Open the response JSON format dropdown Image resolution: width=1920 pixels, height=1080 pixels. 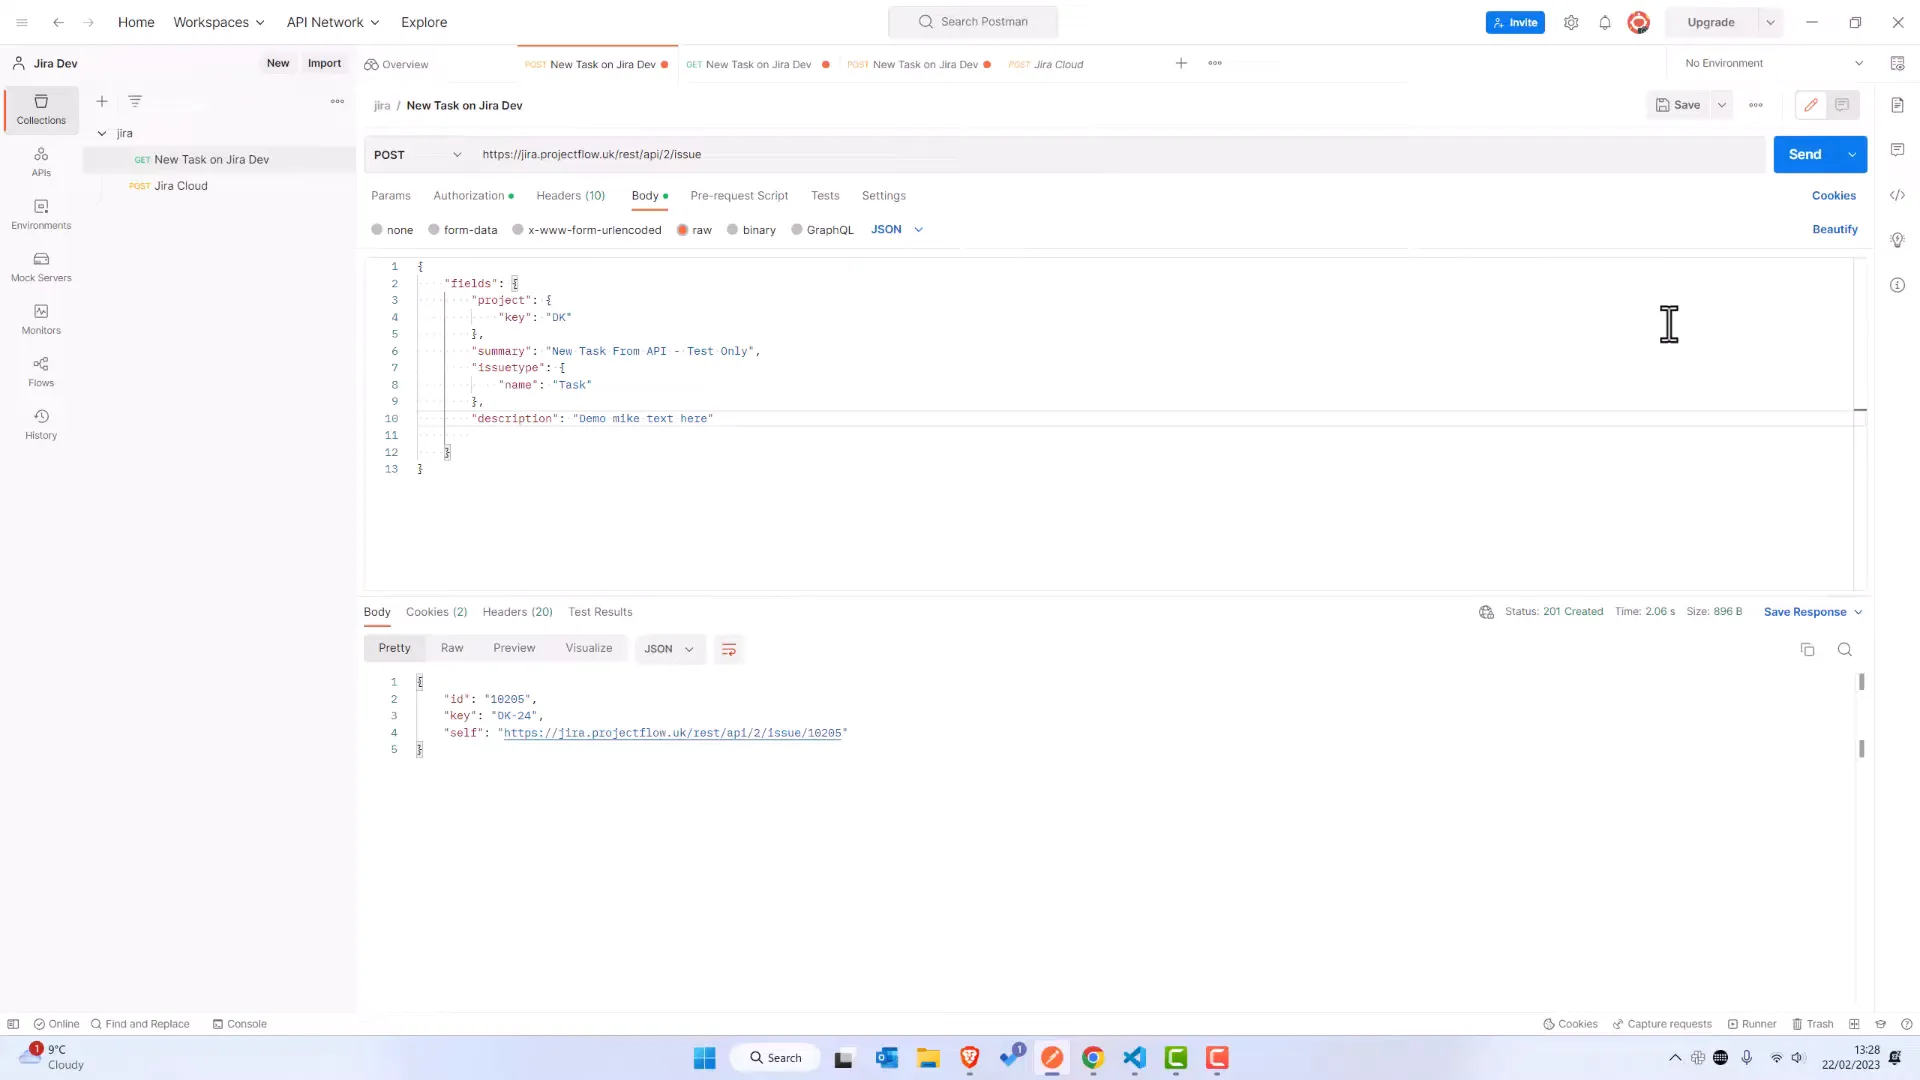pos(669,650)
